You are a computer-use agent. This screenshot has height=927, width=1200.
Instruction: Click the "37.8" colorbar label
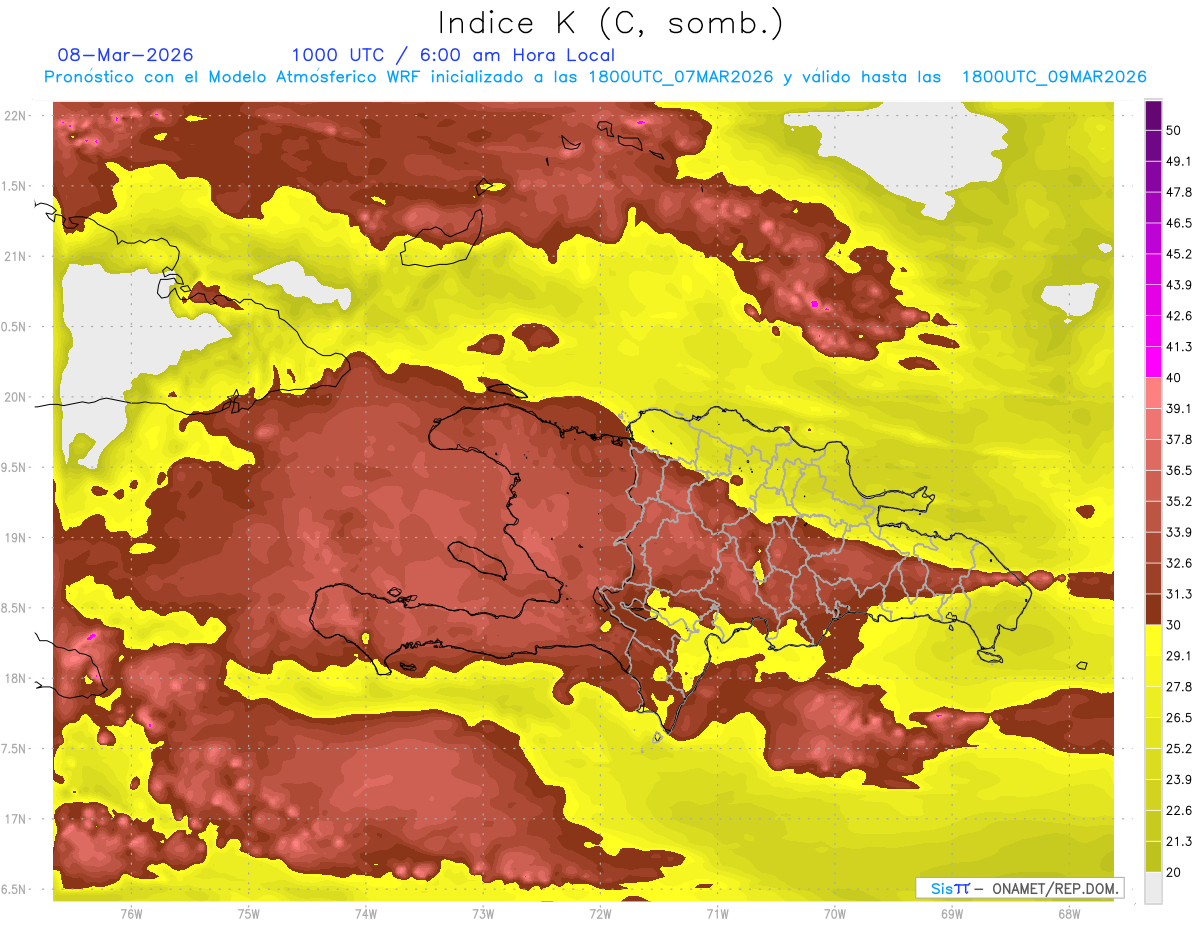pyautogui.click(x=1179, y=439)
